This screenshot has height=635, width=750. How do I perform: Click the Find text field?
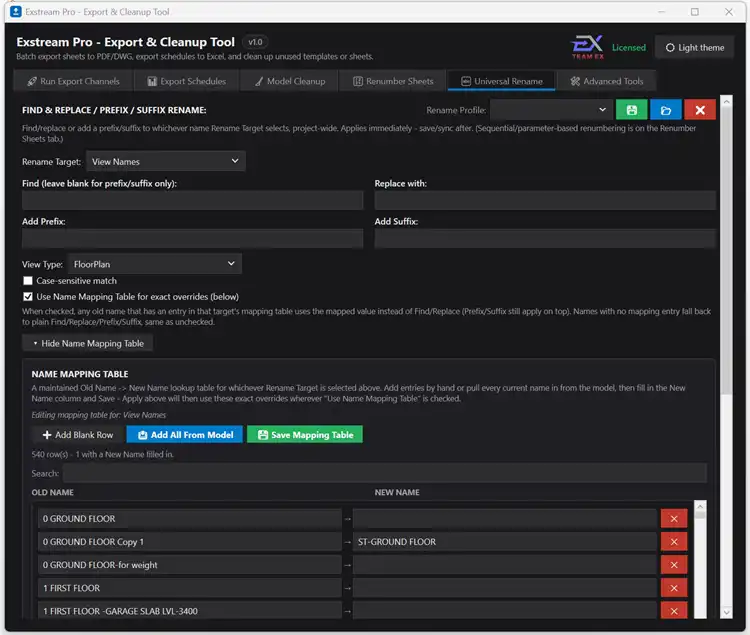click(x=192, y=200)
